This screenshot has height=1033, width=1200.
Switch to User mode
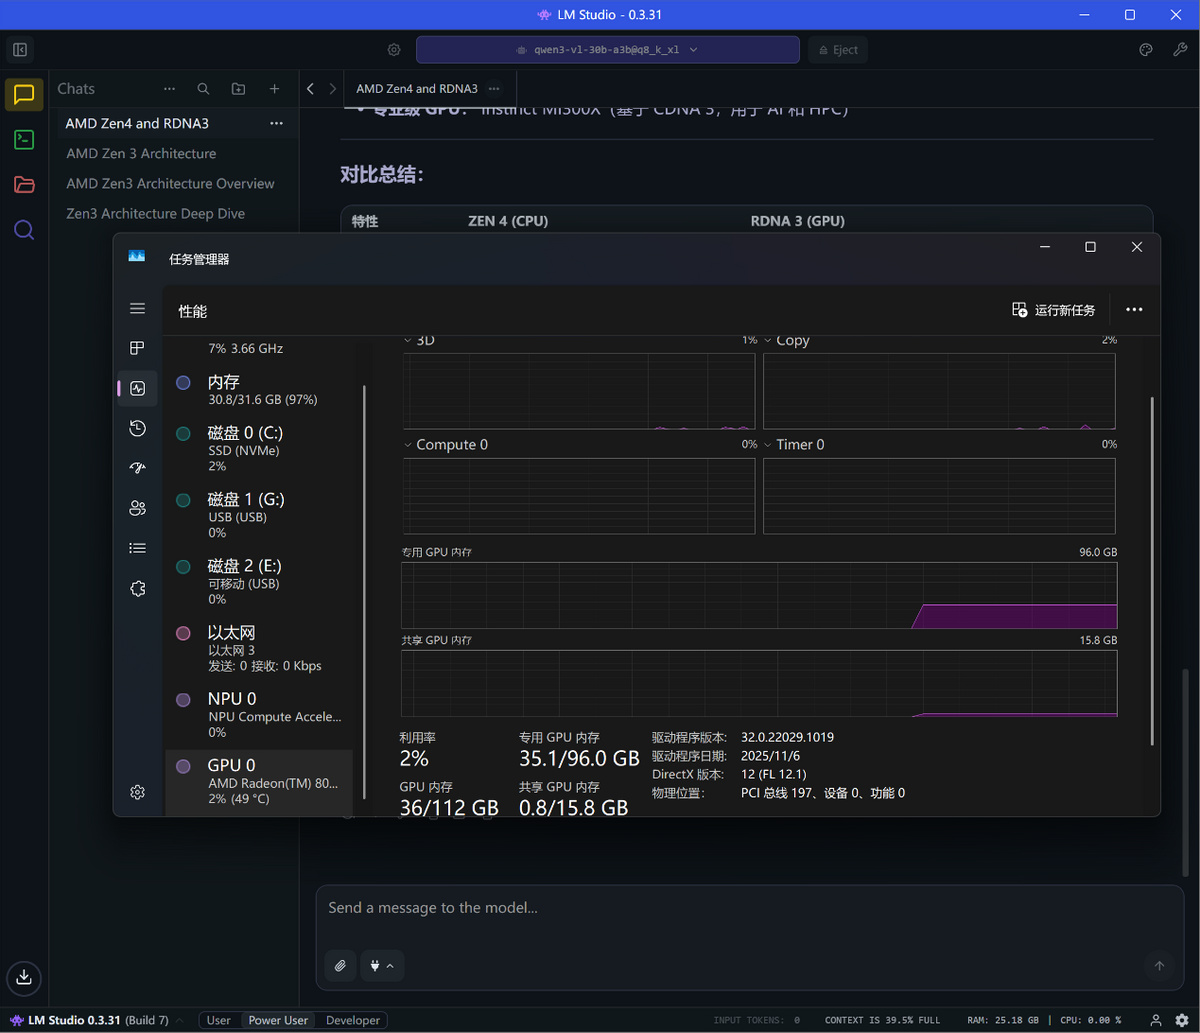(219, 1020)
